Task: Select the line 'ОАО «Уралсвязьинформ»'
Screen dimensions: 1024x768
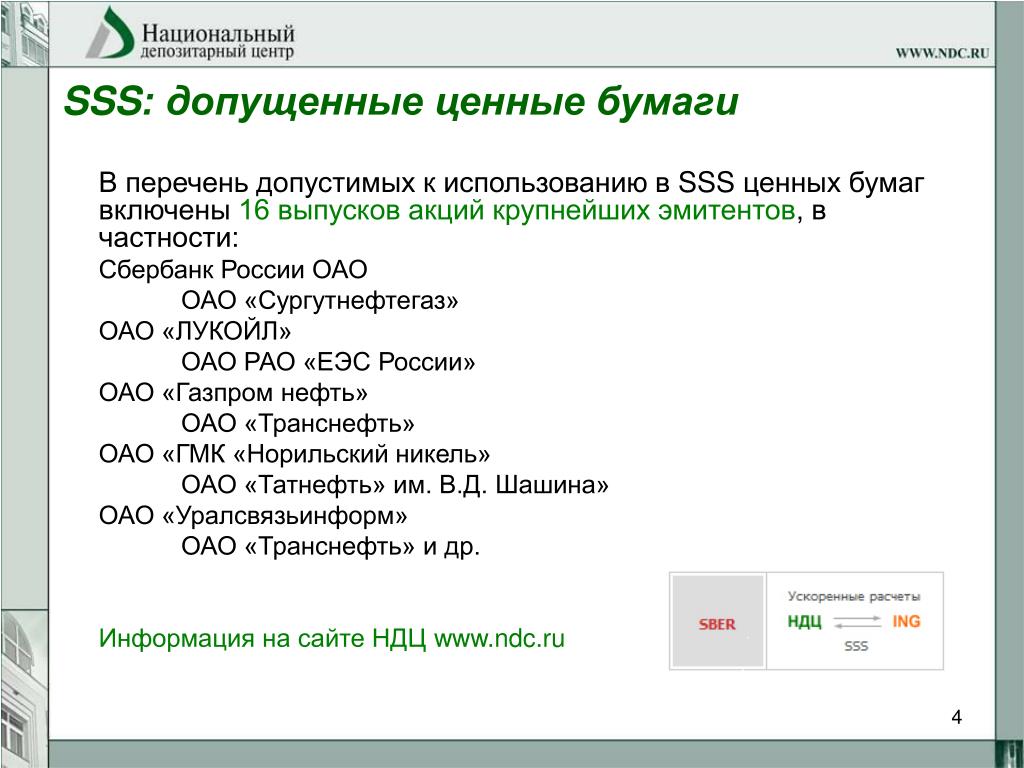Action: (x=253, y=515)
